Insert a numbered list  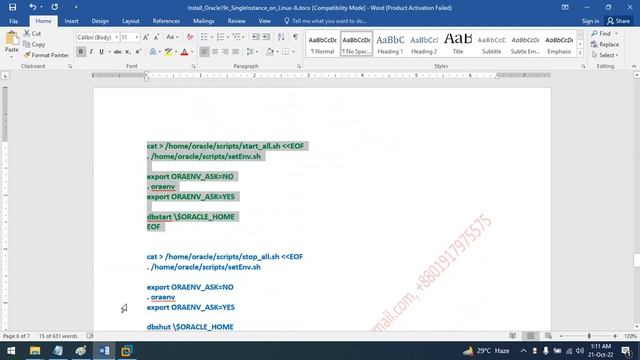coord(220,37)
